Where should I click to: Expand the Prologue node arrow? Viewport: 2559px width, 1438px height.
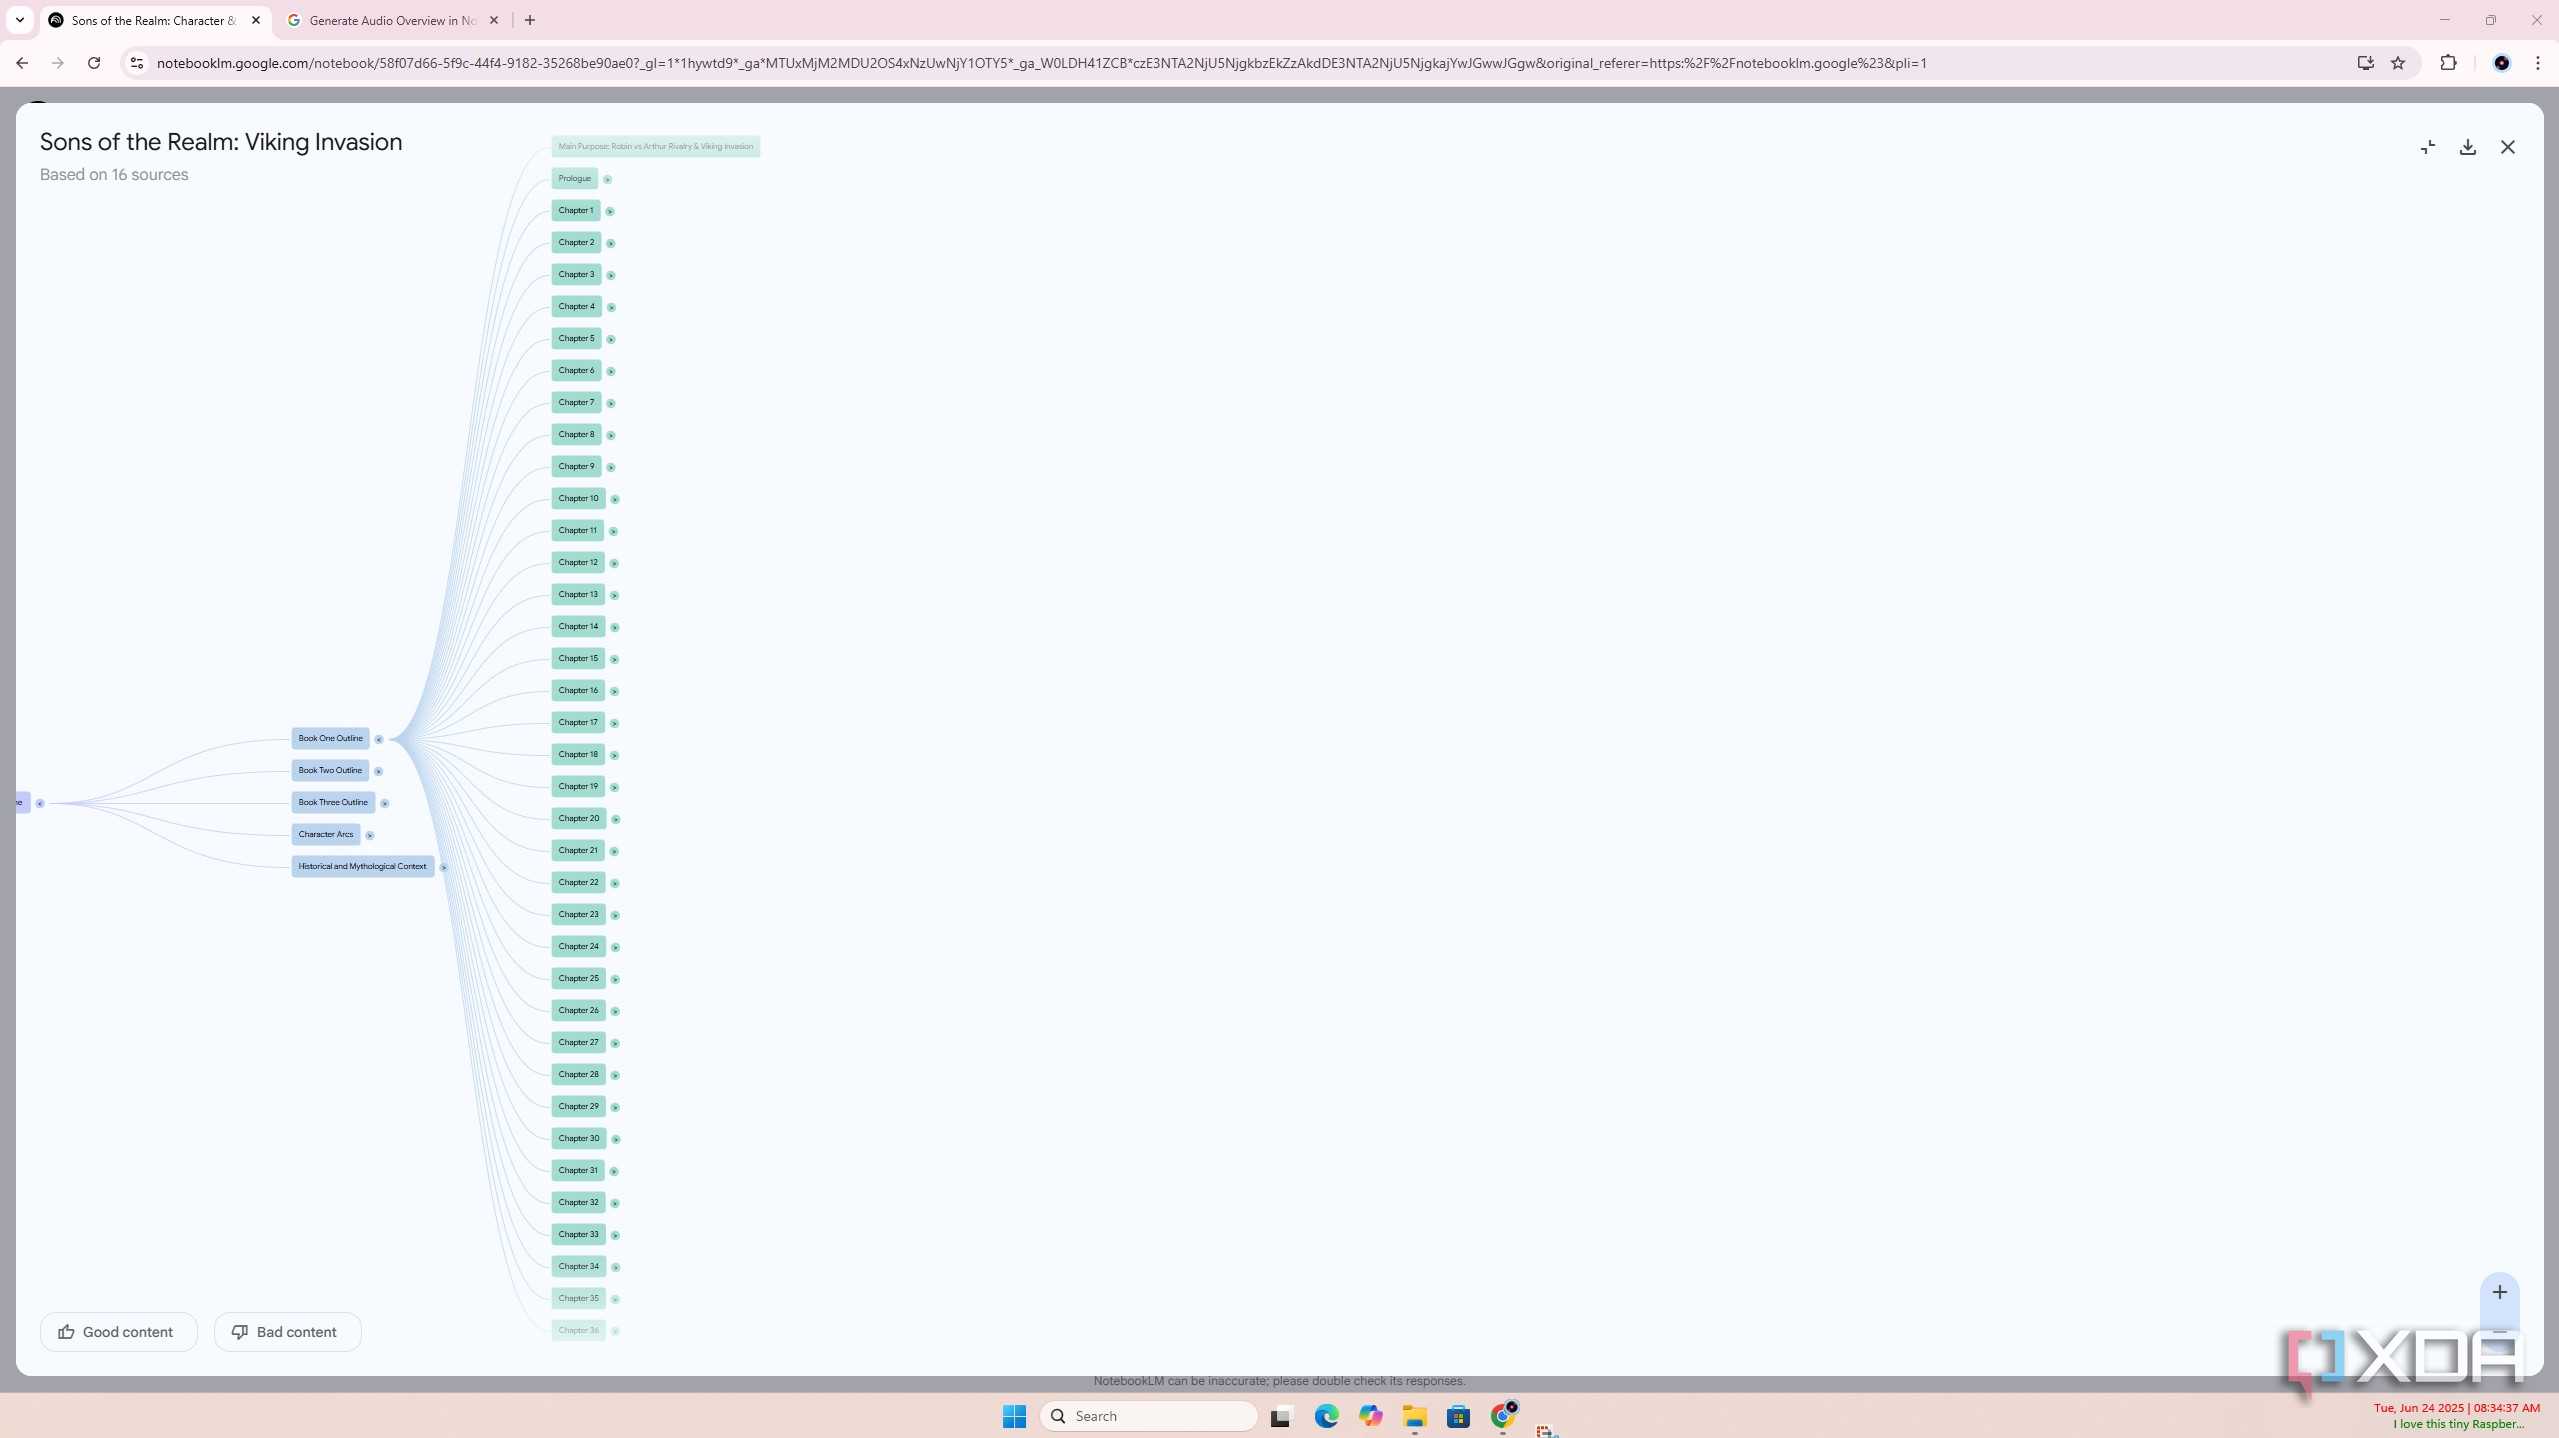coord(607,179)
